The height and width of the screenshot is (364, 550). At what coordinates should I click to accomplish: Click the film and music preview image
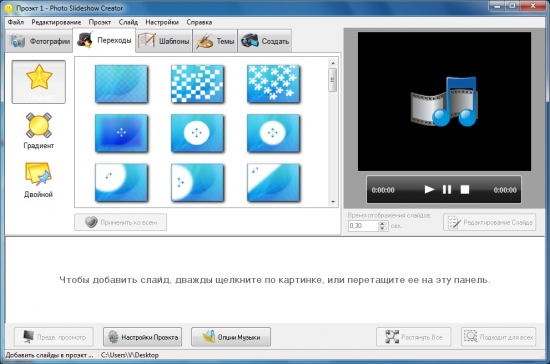[444, 102]
